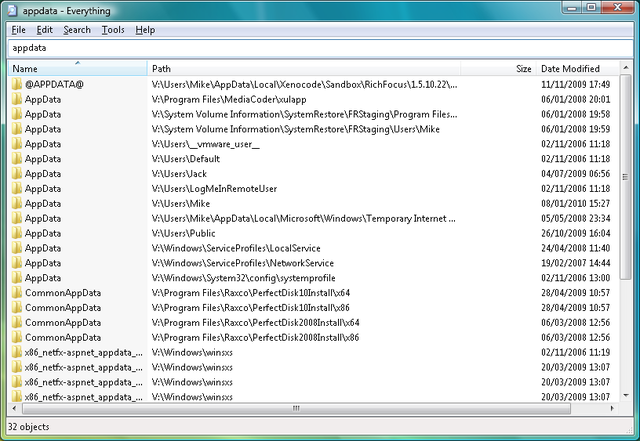This screenshot has height=441, width=640.
Task: Click the Everything app icon in title bar
Action: coord(13,11)
